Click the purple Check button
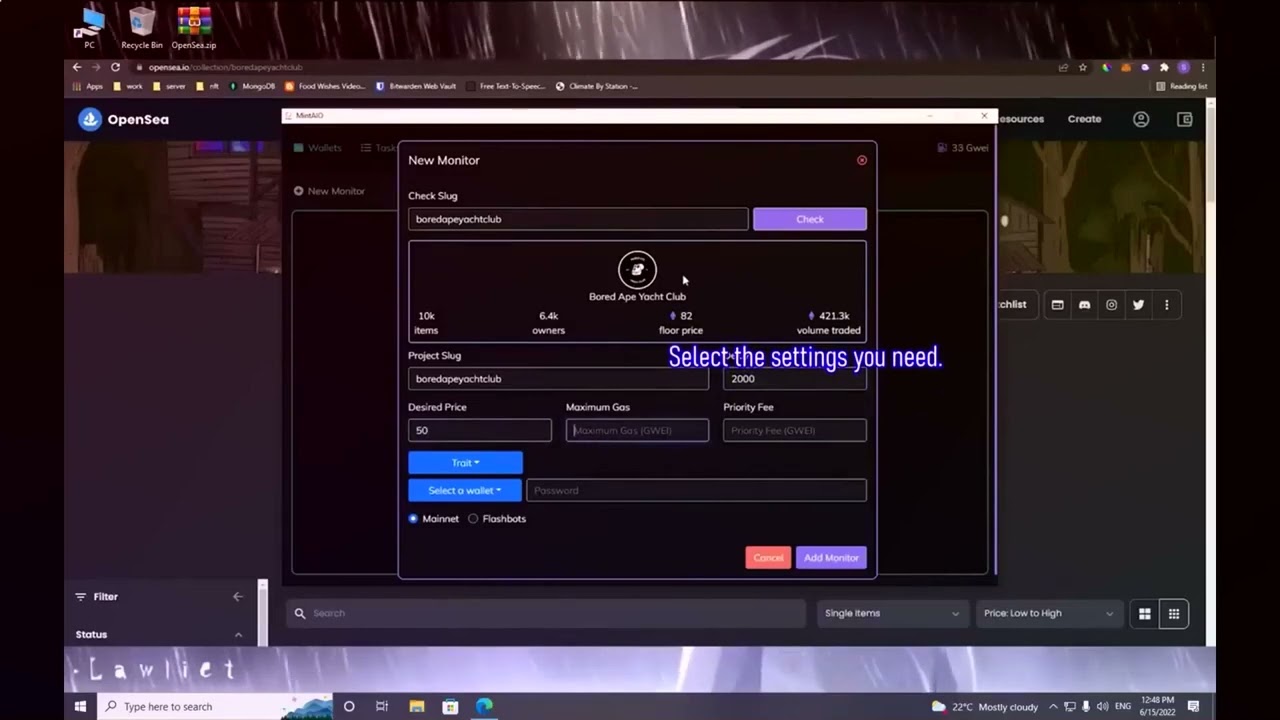 [x=810, y=219]
